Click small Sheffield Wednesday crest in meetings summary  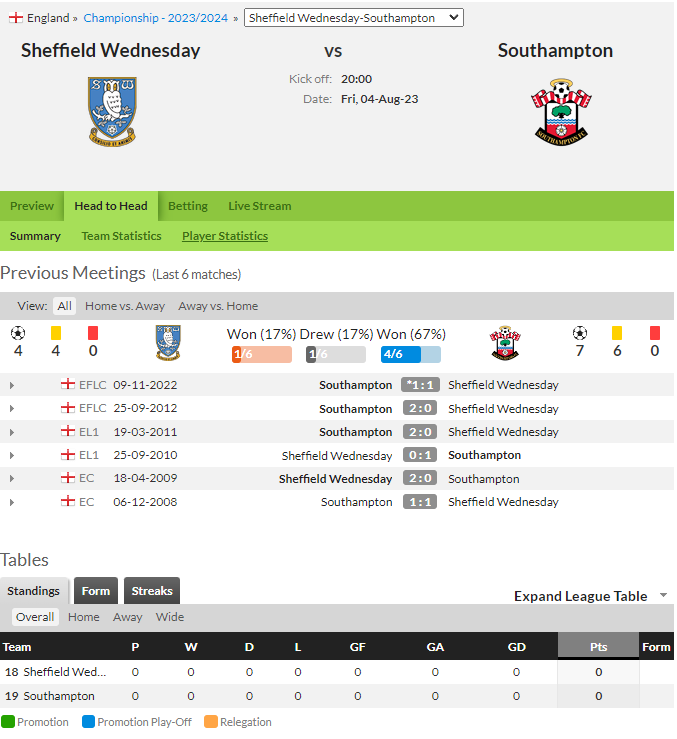(168, 343)
